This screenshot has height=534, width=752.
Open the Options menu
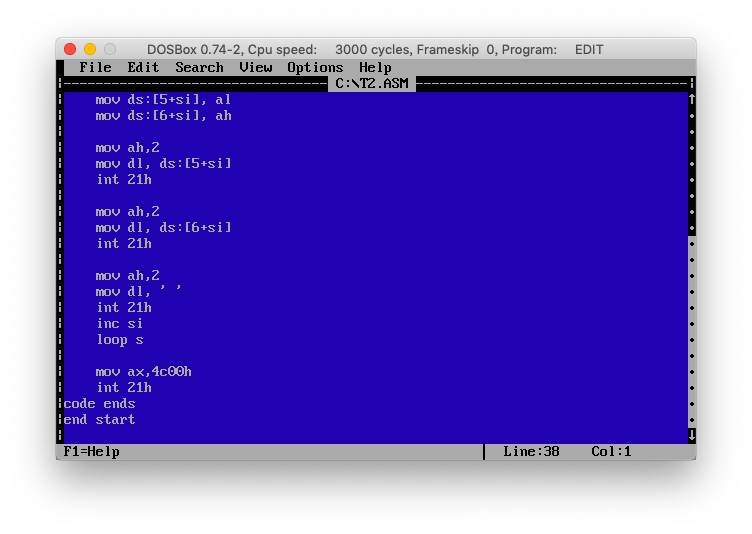(x=315, y=68)
